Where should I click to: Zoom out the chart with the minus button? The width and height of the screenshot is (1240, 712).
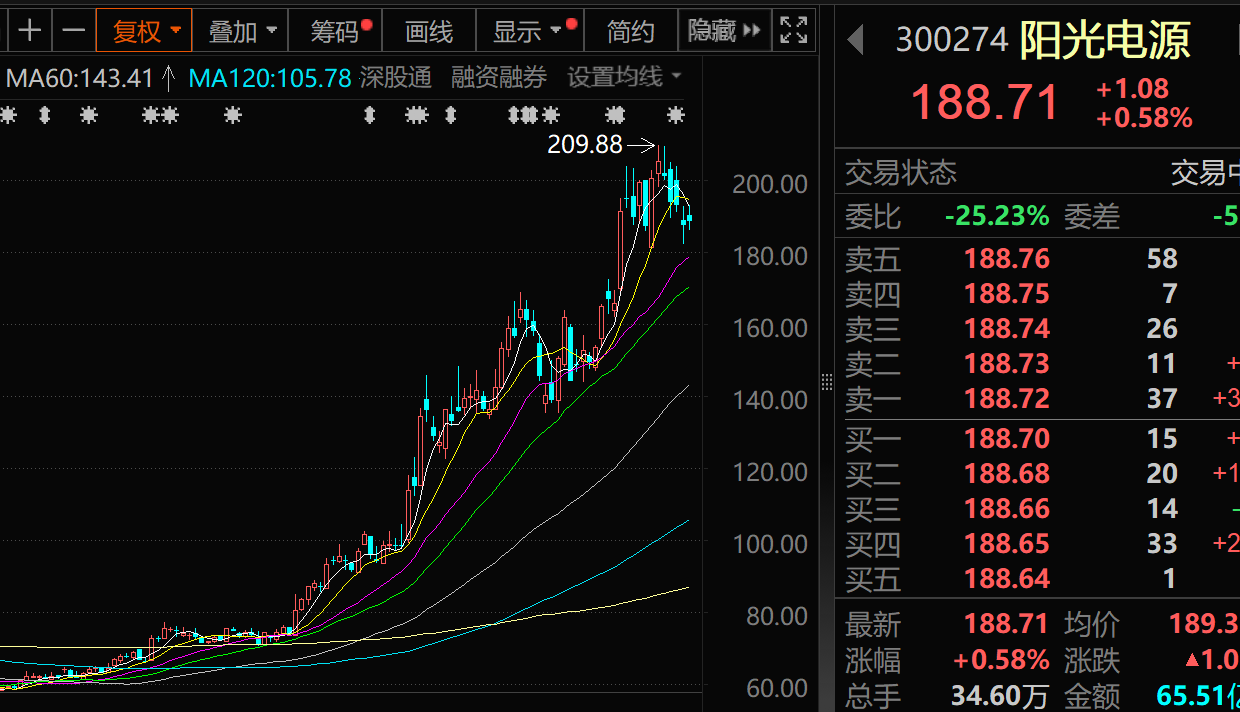(73, 30)
